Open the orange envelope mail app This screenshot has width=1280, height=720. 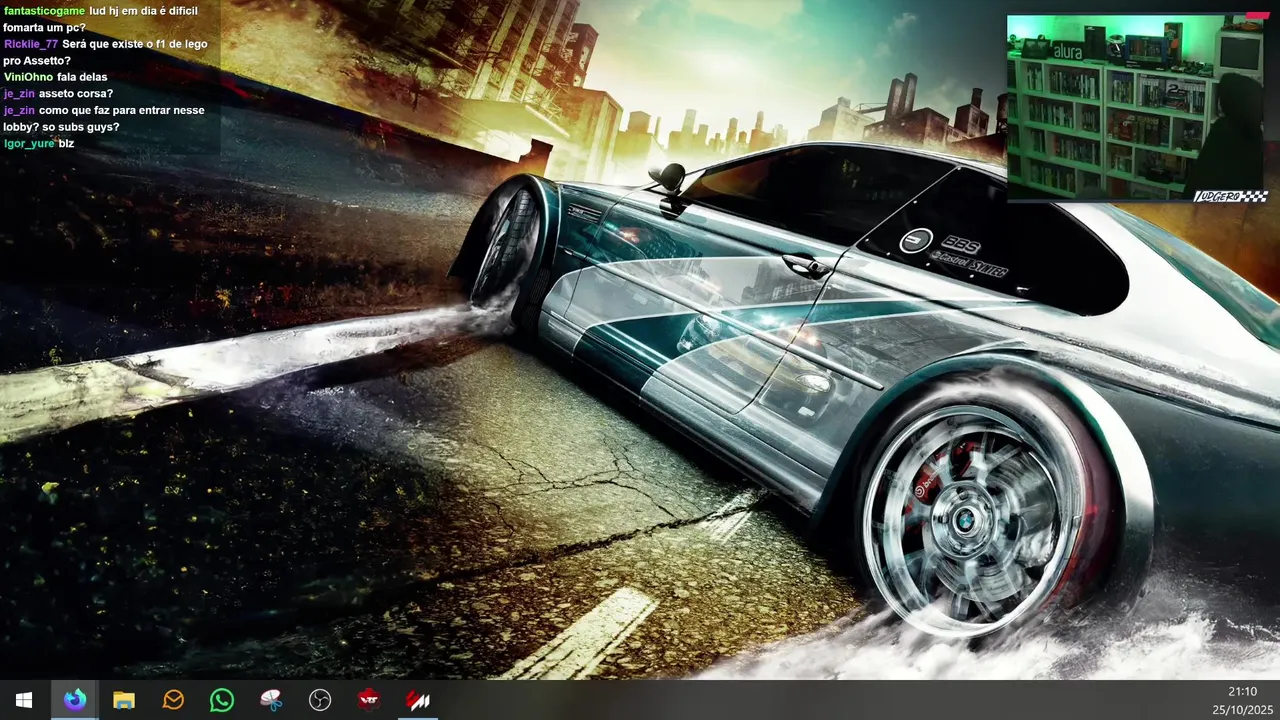173,700
